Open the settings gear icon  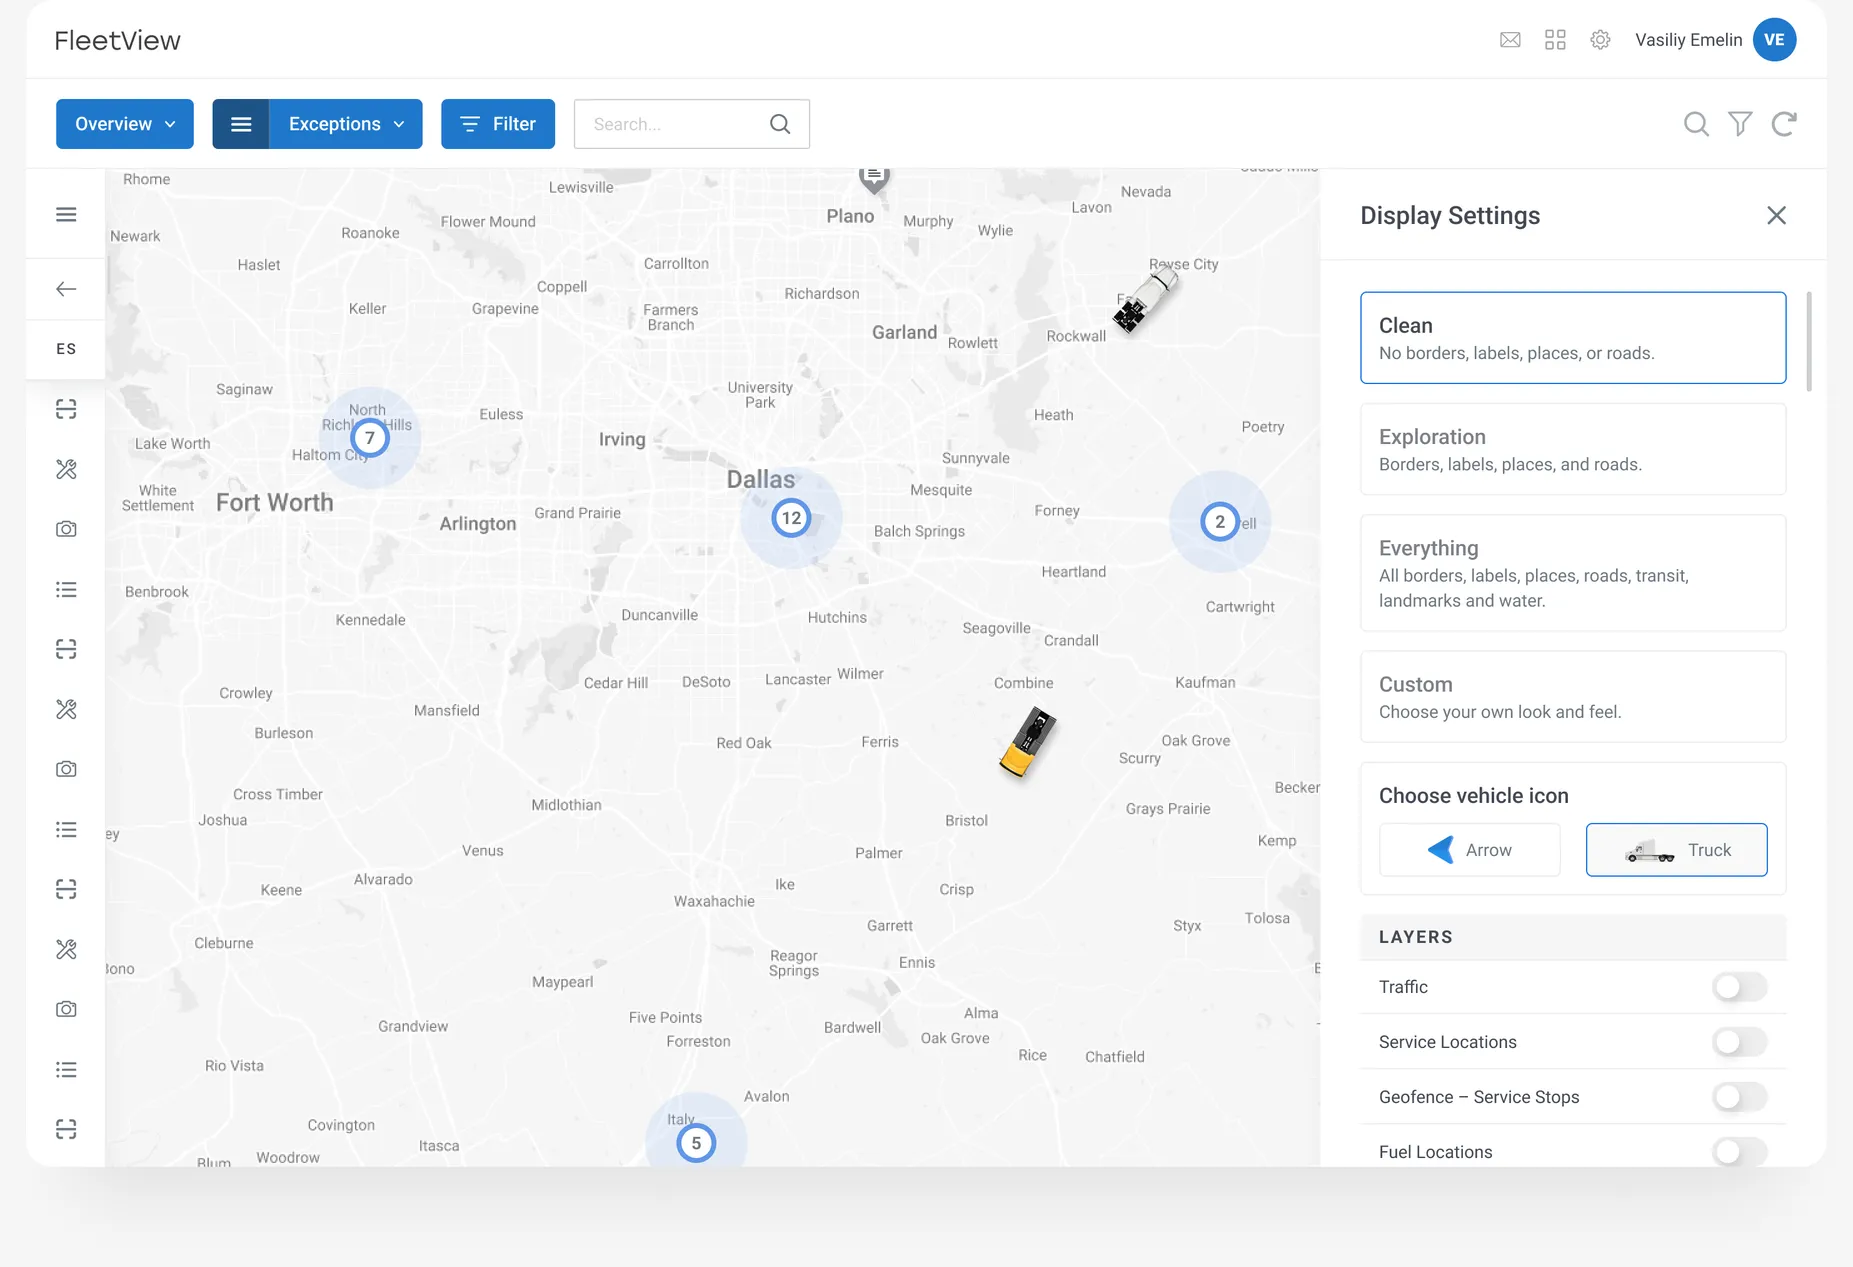tap(1600, 40)
